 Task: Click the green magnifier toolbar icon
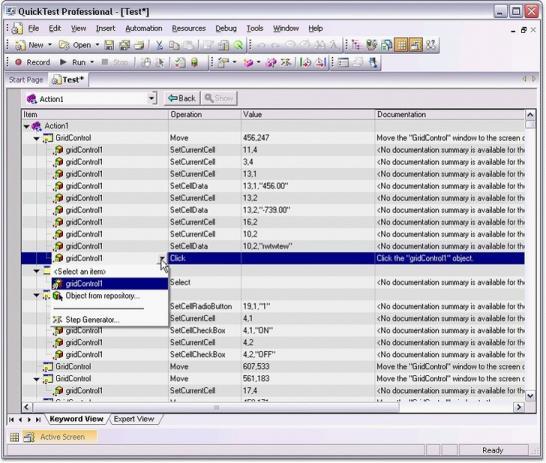coord(238,45)
